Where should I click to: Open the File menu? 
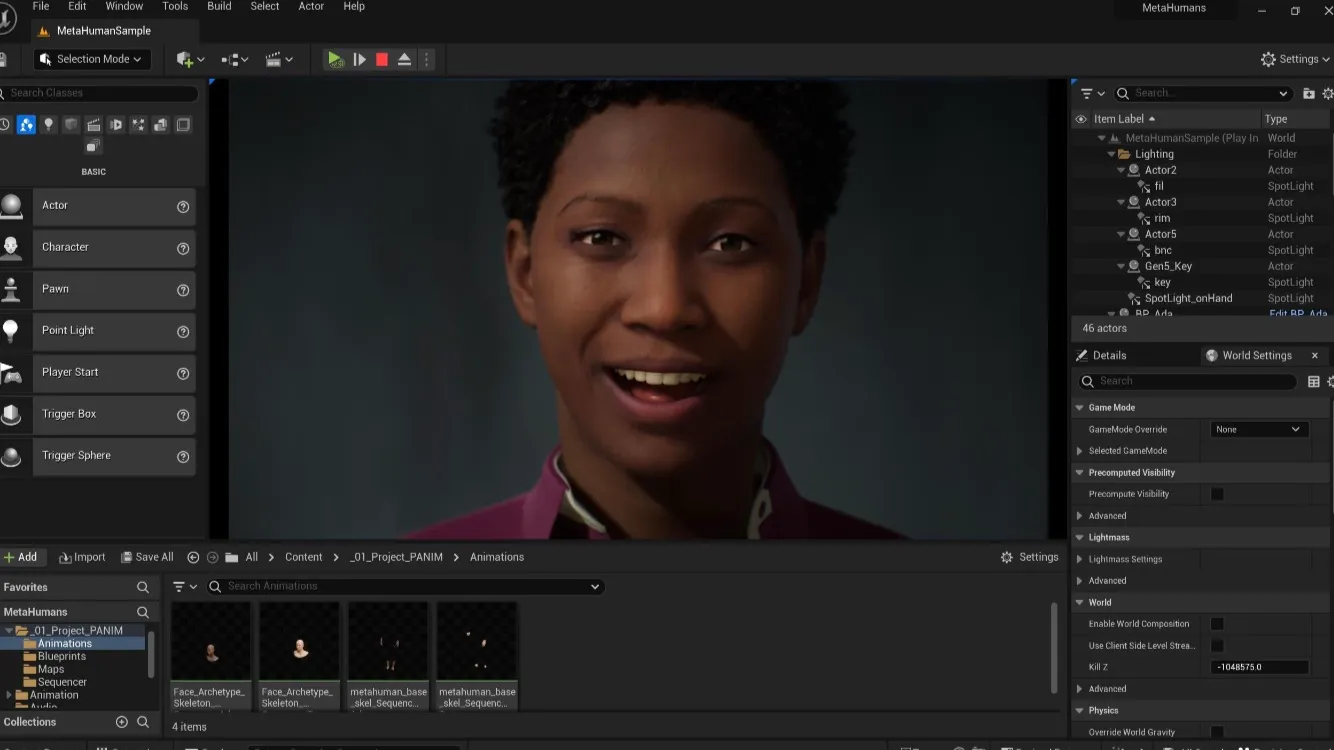pos(41,6)
